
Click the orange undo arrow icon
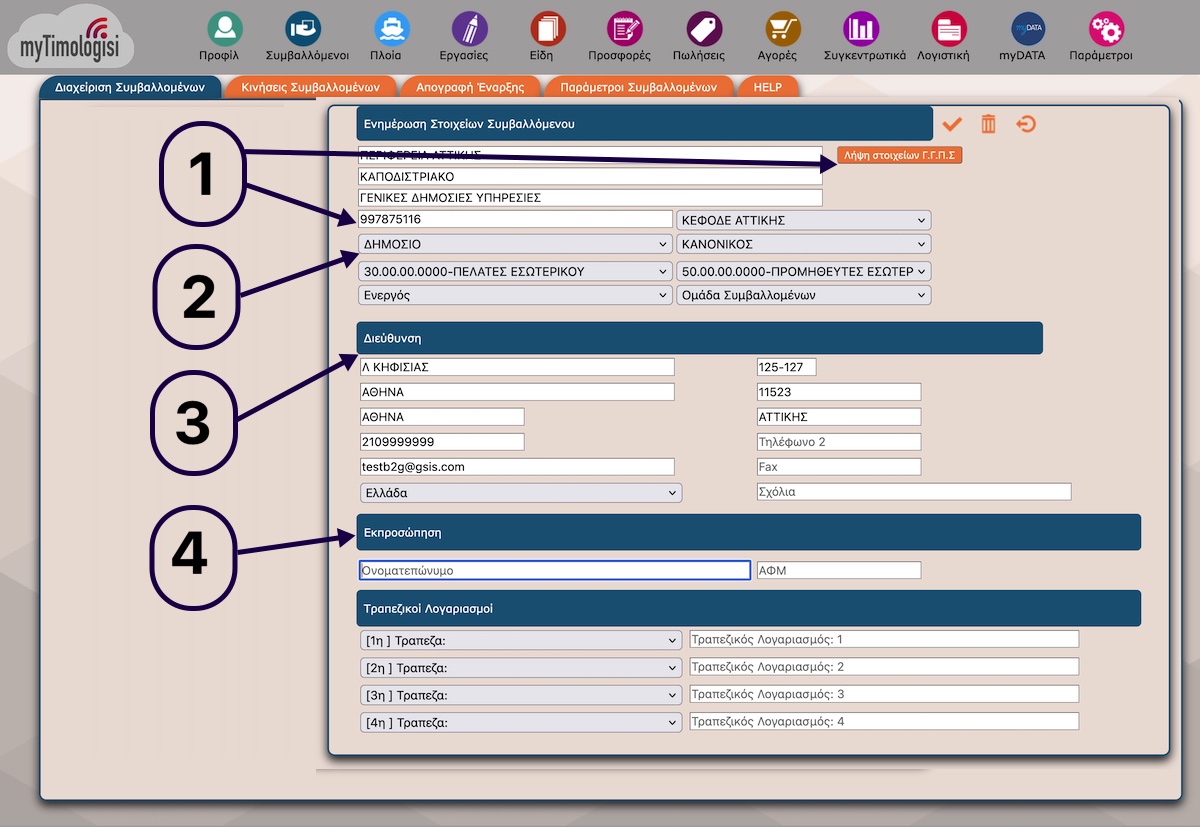1026,124
